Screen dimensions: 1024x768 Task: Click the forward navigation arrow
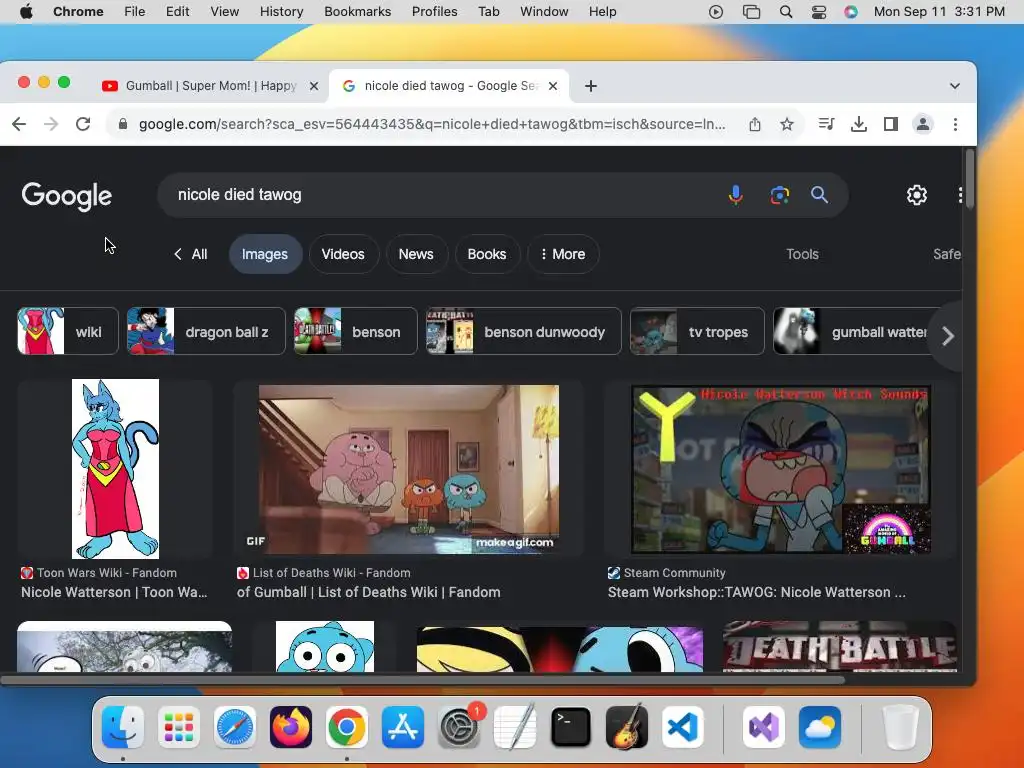[51, 124]
